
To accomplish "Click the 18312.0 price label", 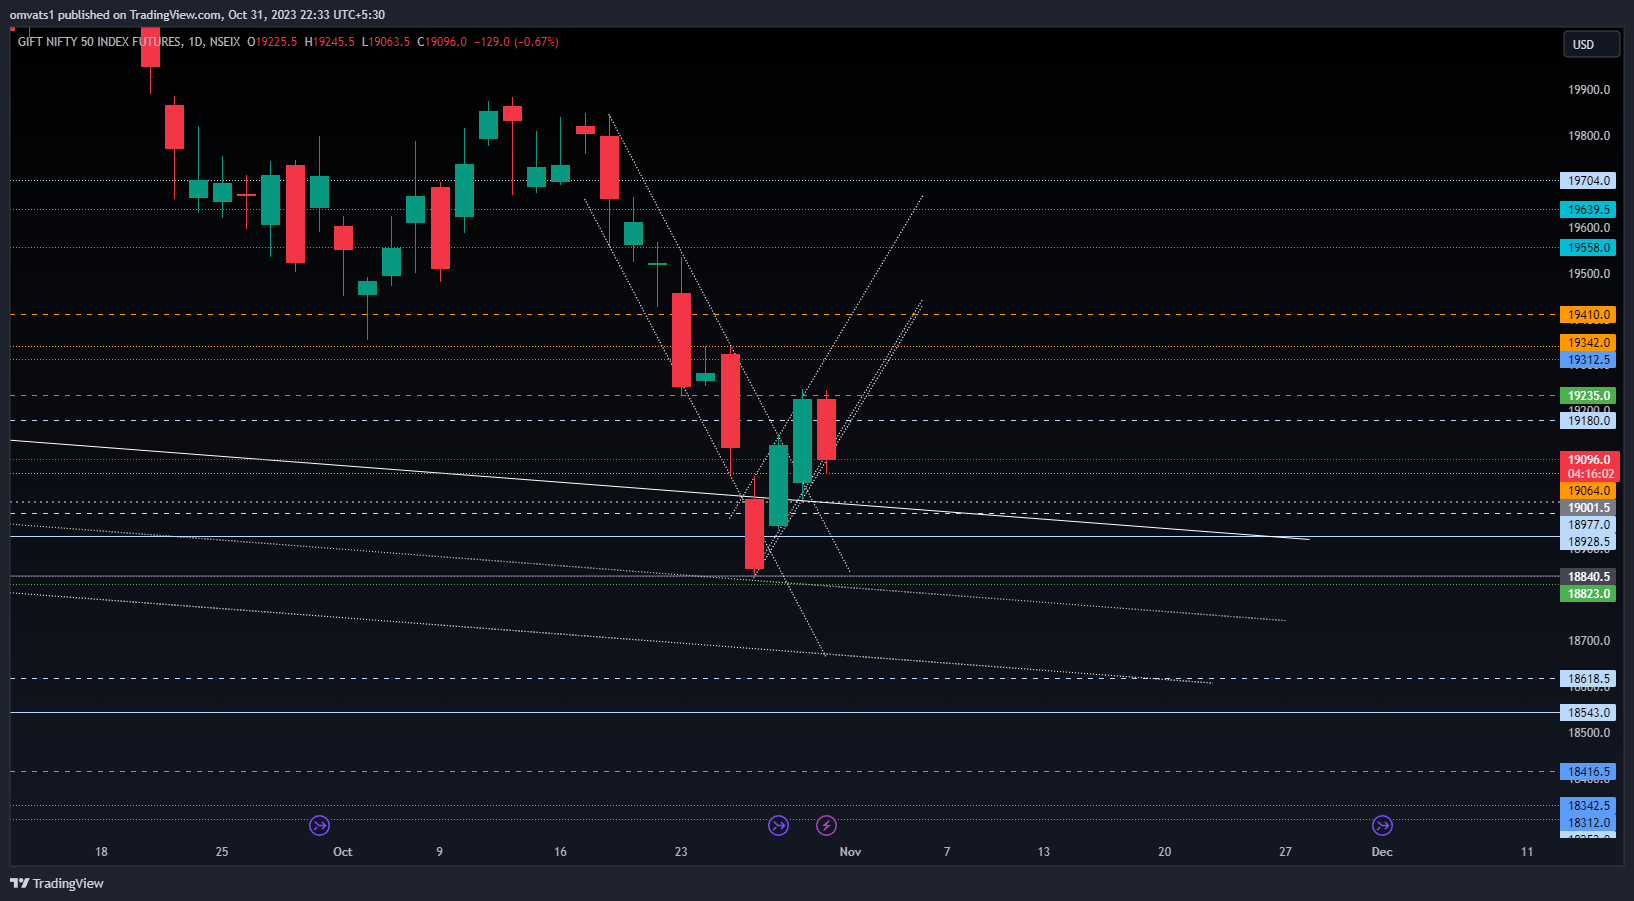I will point(1588,823).
